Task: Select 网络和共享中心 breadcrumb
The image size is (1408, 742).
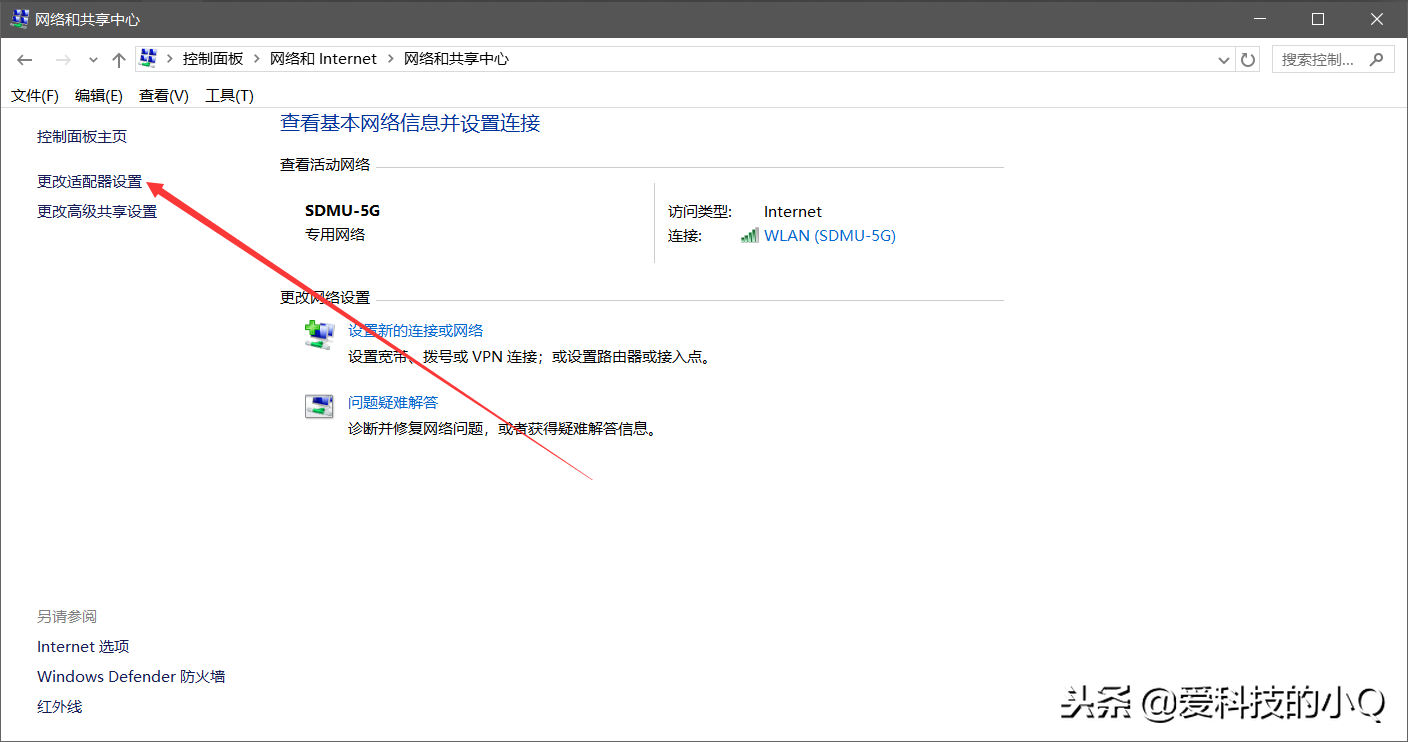Action: (456, 59)
